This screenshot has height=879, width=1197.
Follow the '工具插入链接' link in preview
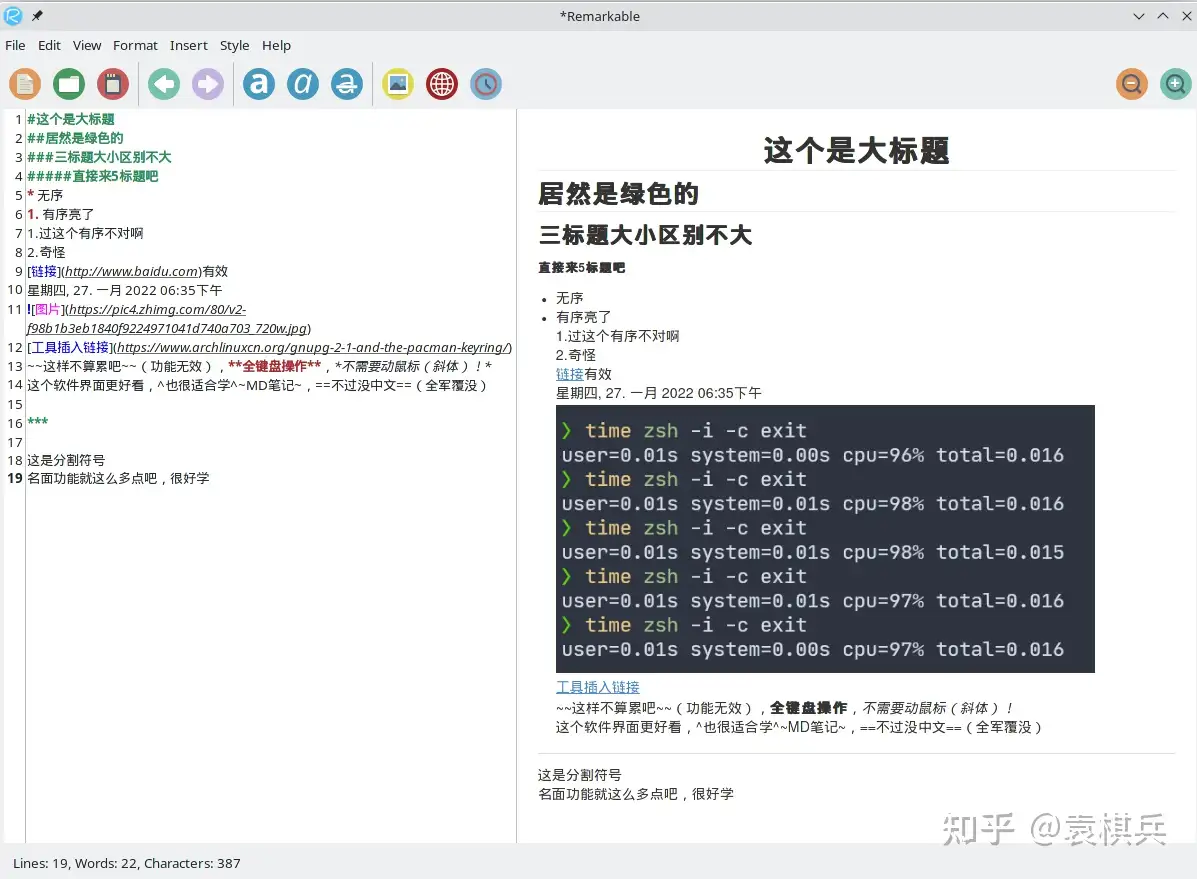[598, 687]
